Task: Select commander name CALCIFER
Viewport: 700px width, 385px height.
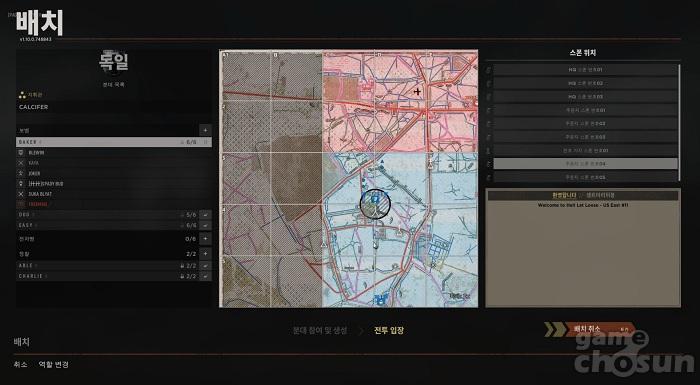Action: point(33,107)
